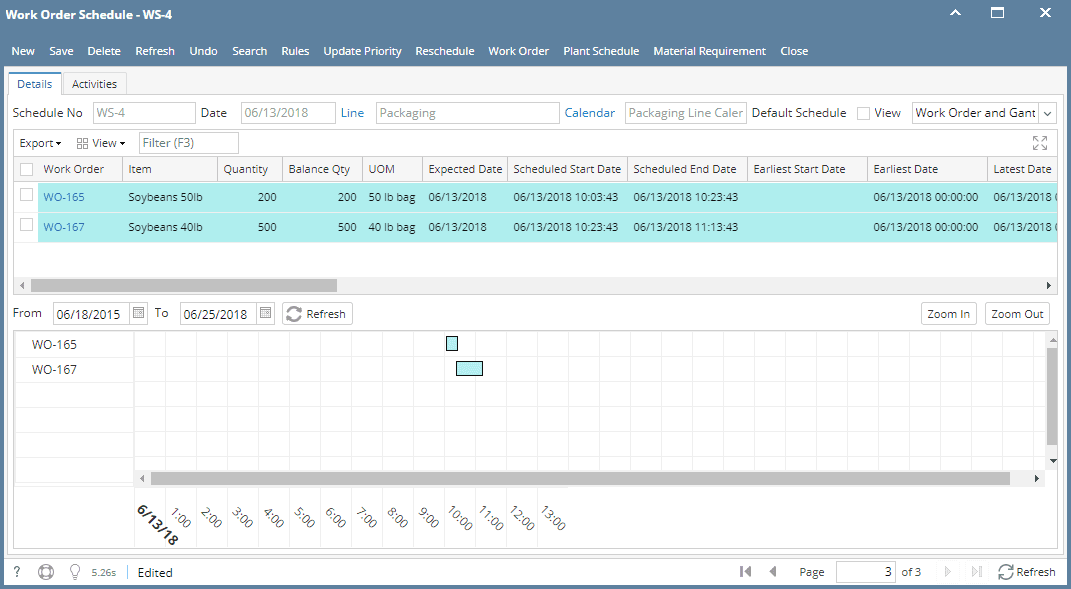Check the WO-165 row checkbox

(x=27, y=195)
